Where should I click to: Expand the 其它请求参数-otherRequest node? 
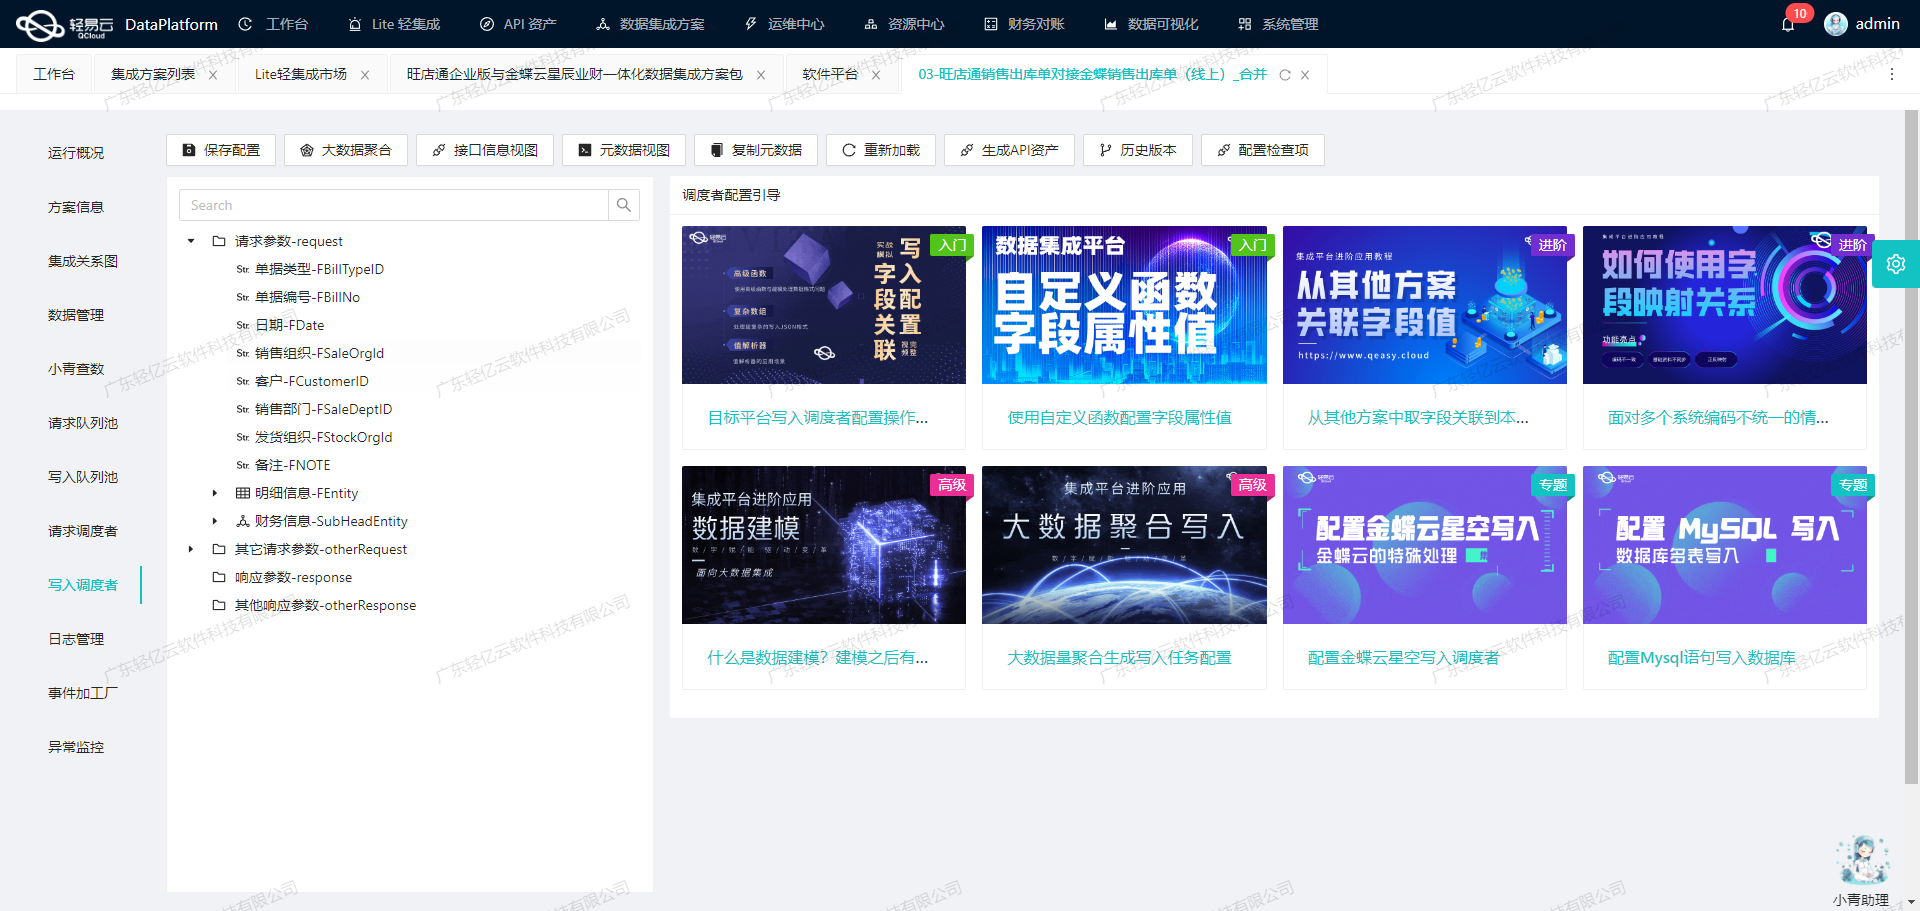(x=190, y=549)
